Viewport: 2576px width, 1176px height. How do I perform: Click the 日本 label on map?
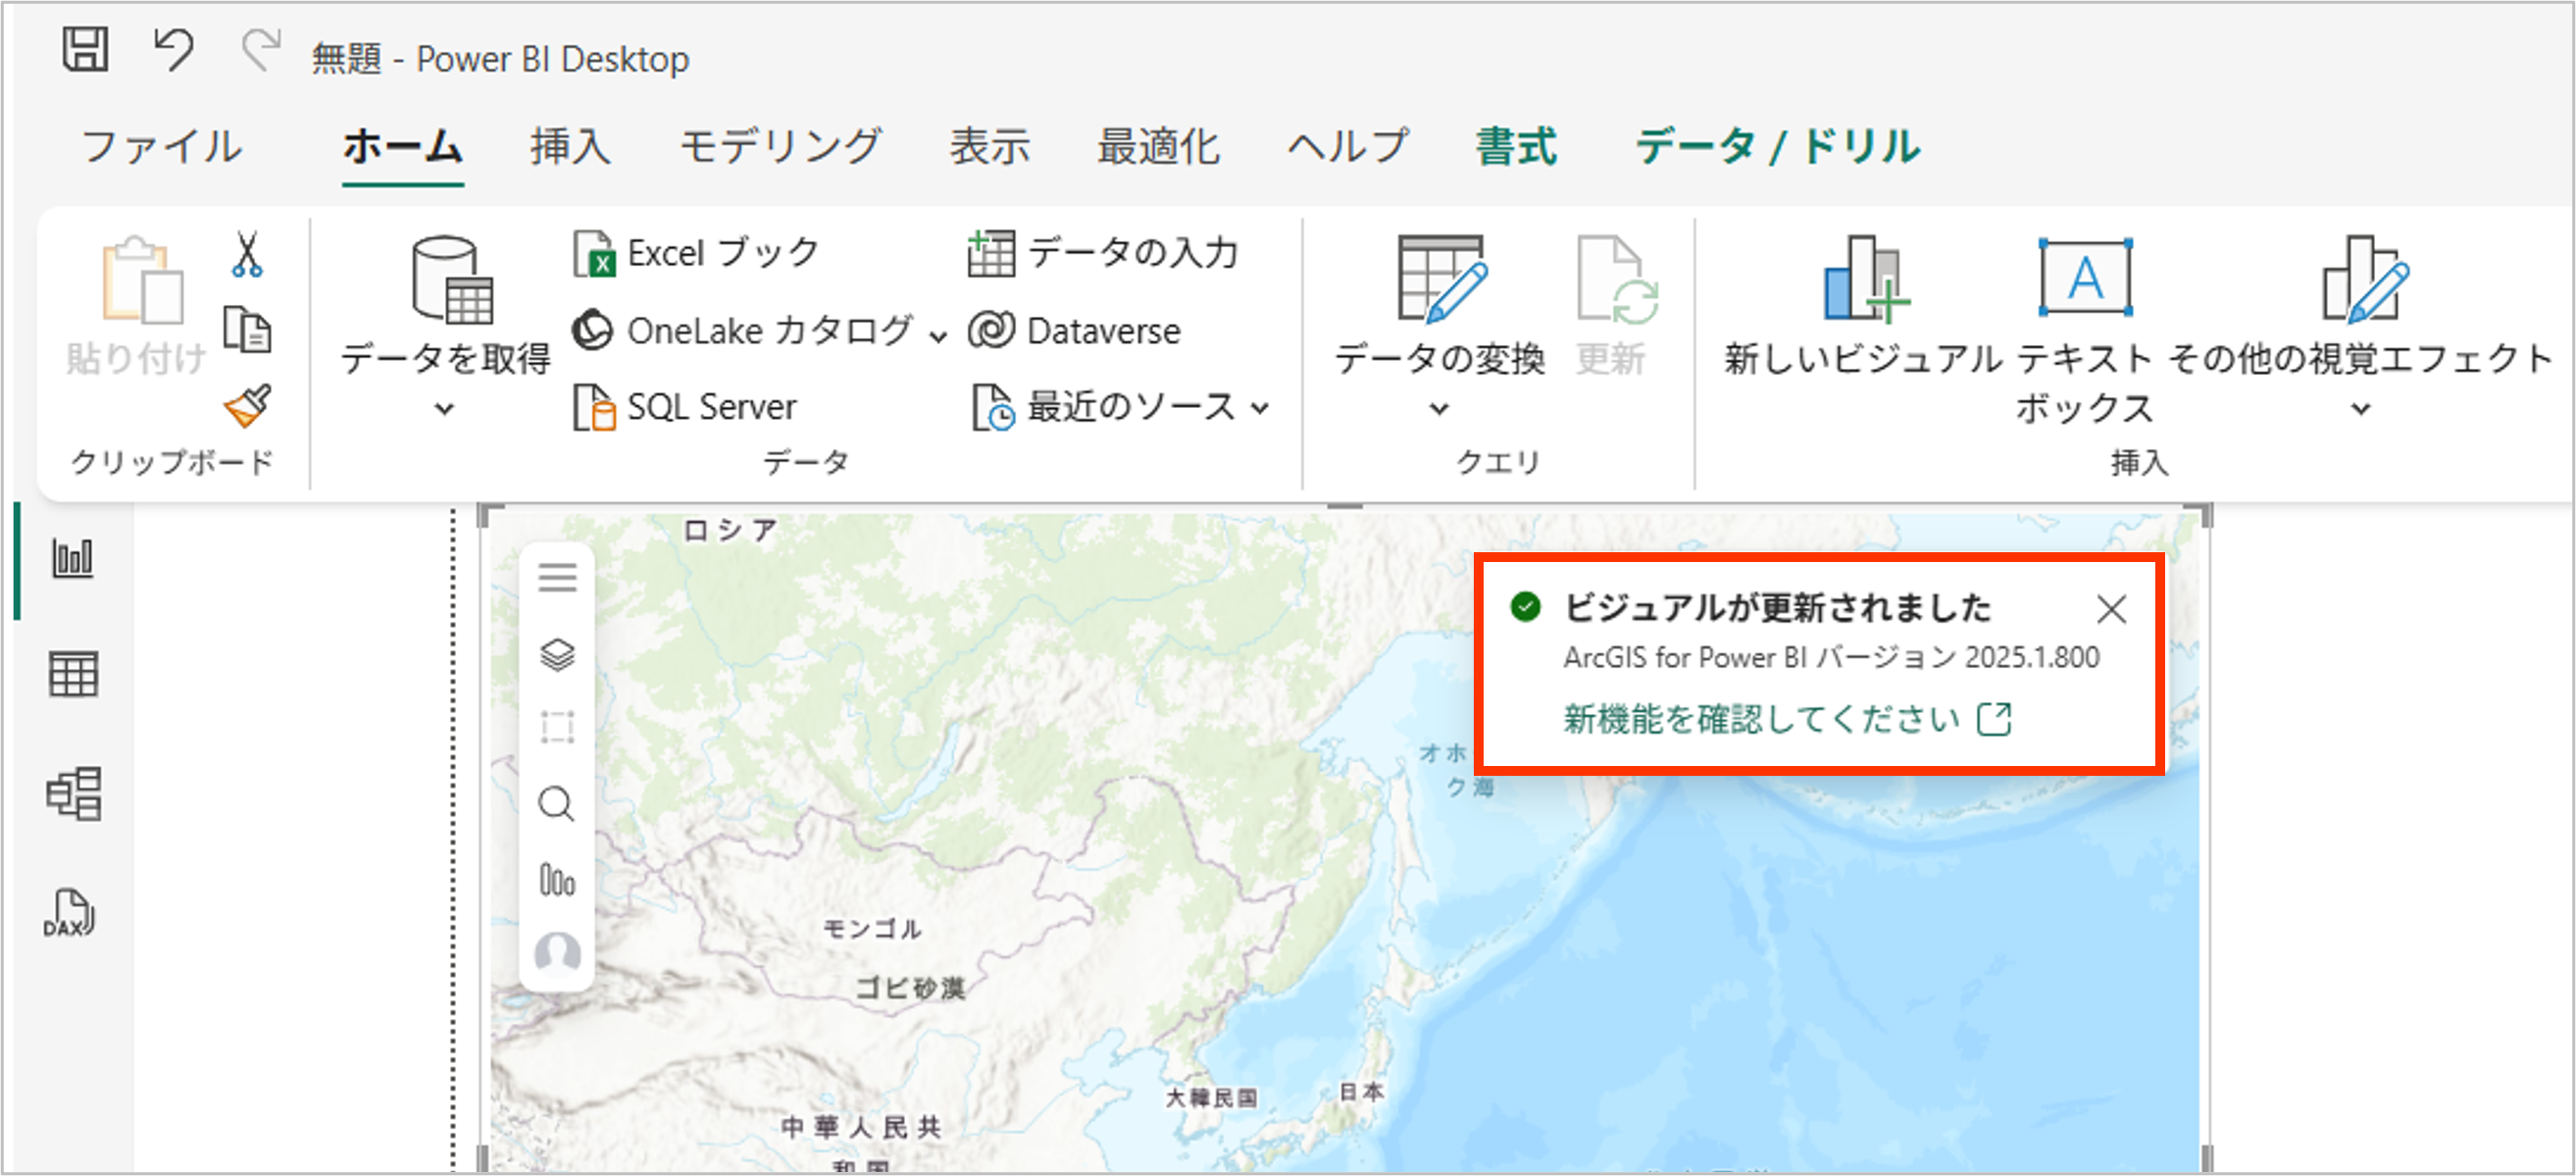click(1361, 1092)
